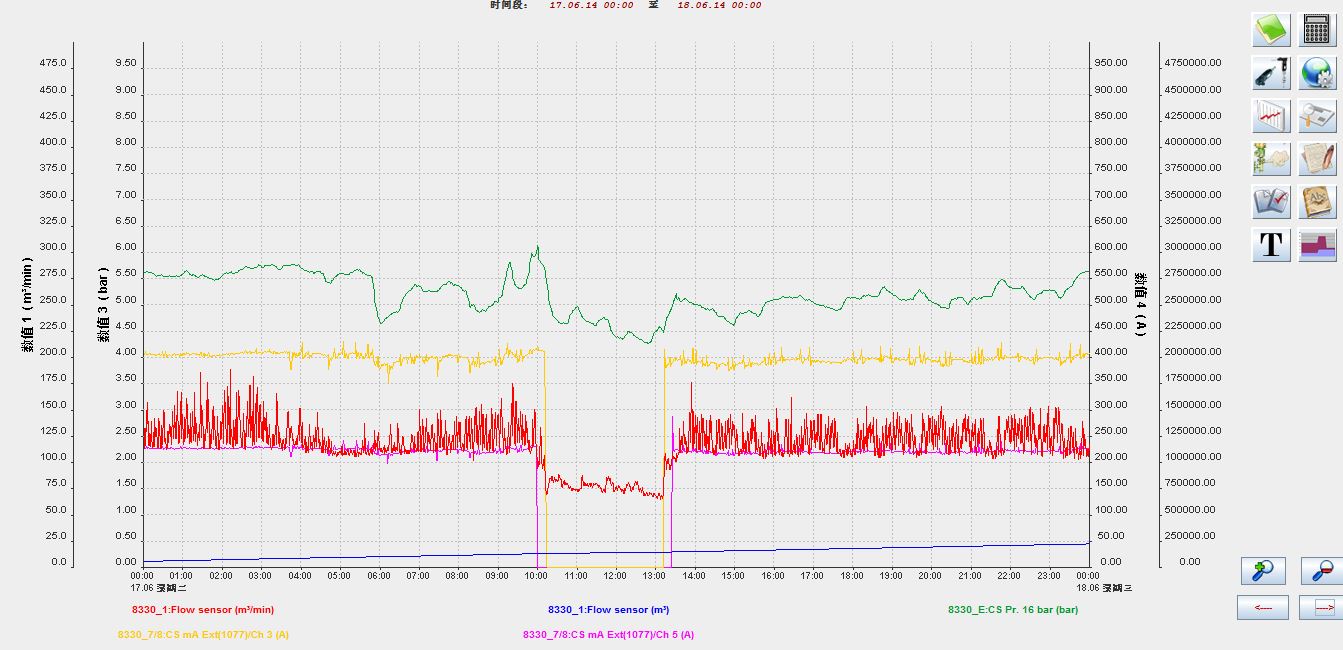Click the sensor probe instruments icon

(1271, 73)
